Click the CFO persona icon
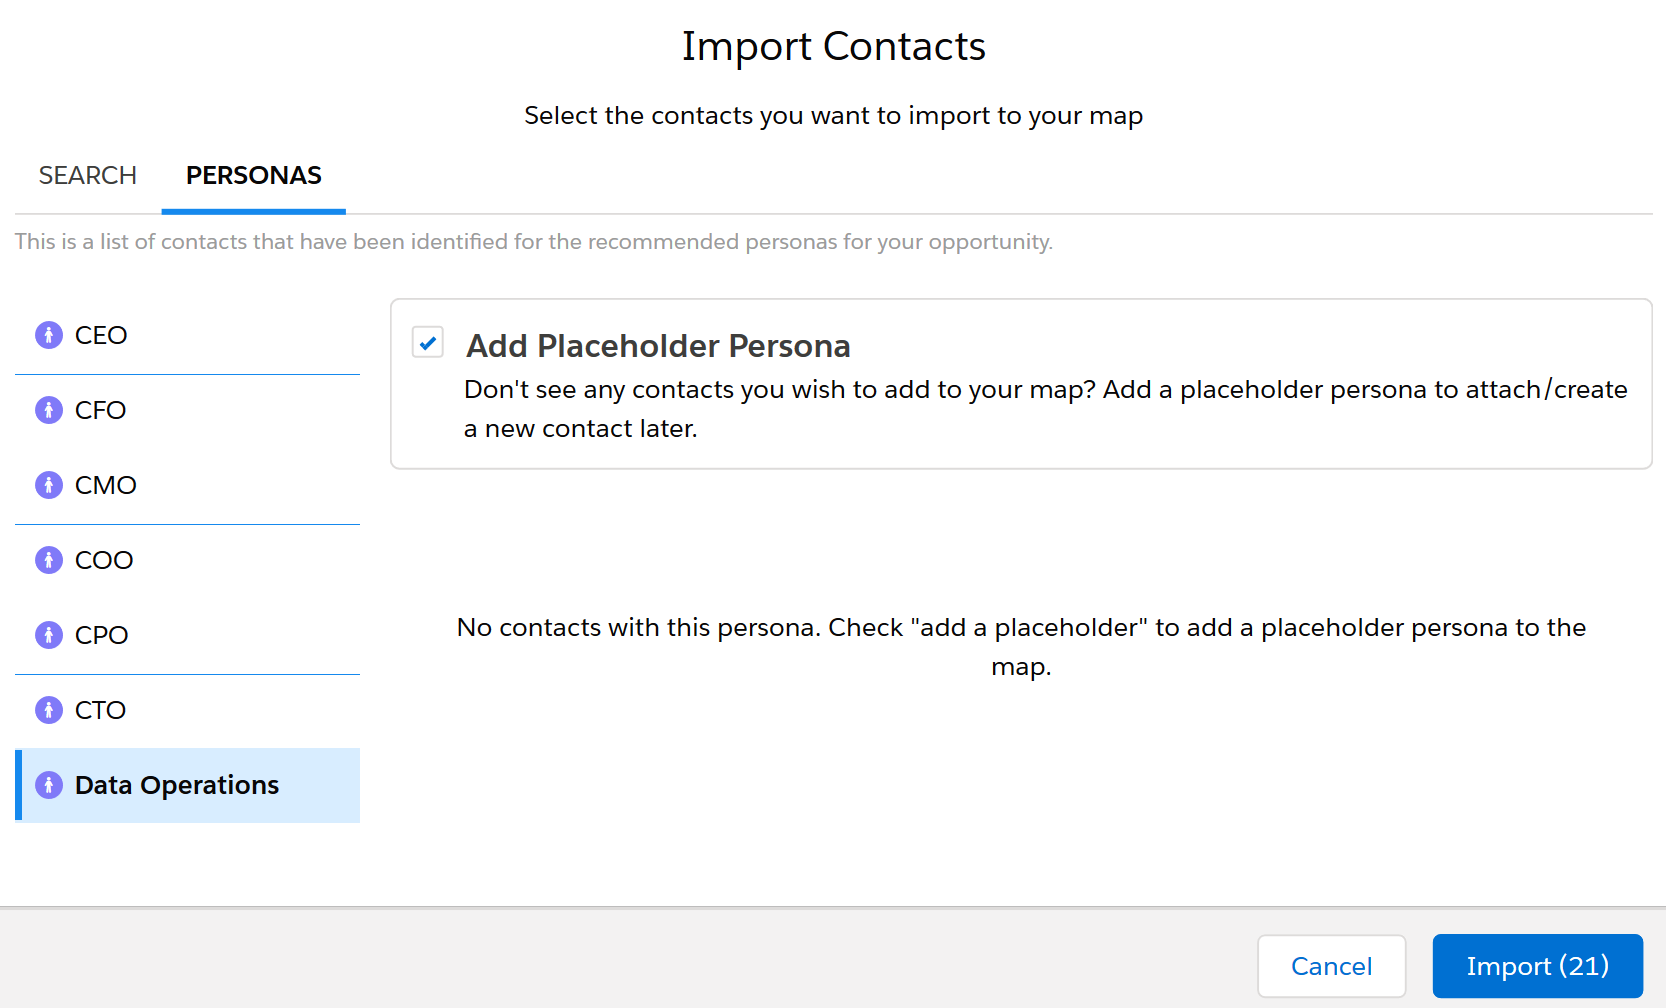The width and height of the screenshot is (1666, 1008). click(49, 410)
